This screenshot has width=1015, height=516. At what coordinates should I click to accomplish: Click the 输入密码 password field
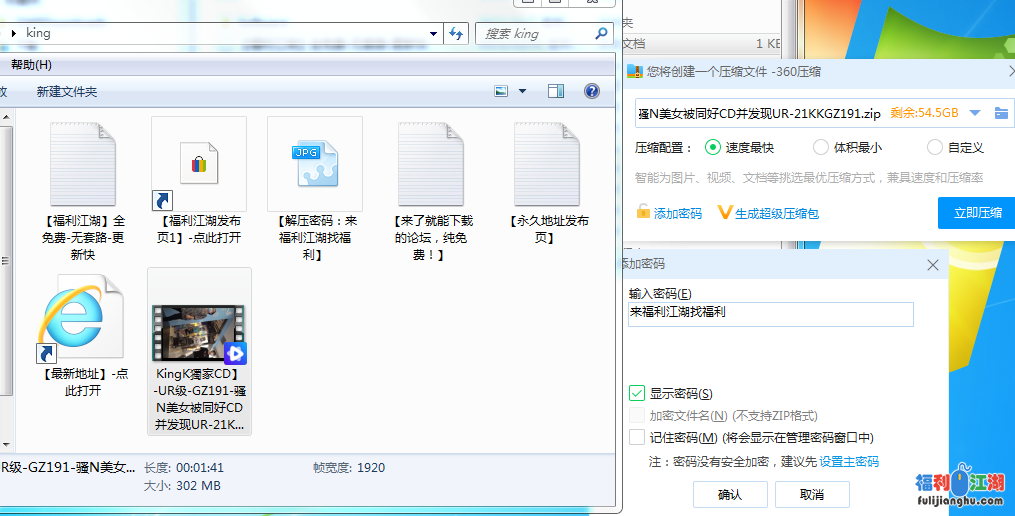pyautogui.click(x=770, y=314)
